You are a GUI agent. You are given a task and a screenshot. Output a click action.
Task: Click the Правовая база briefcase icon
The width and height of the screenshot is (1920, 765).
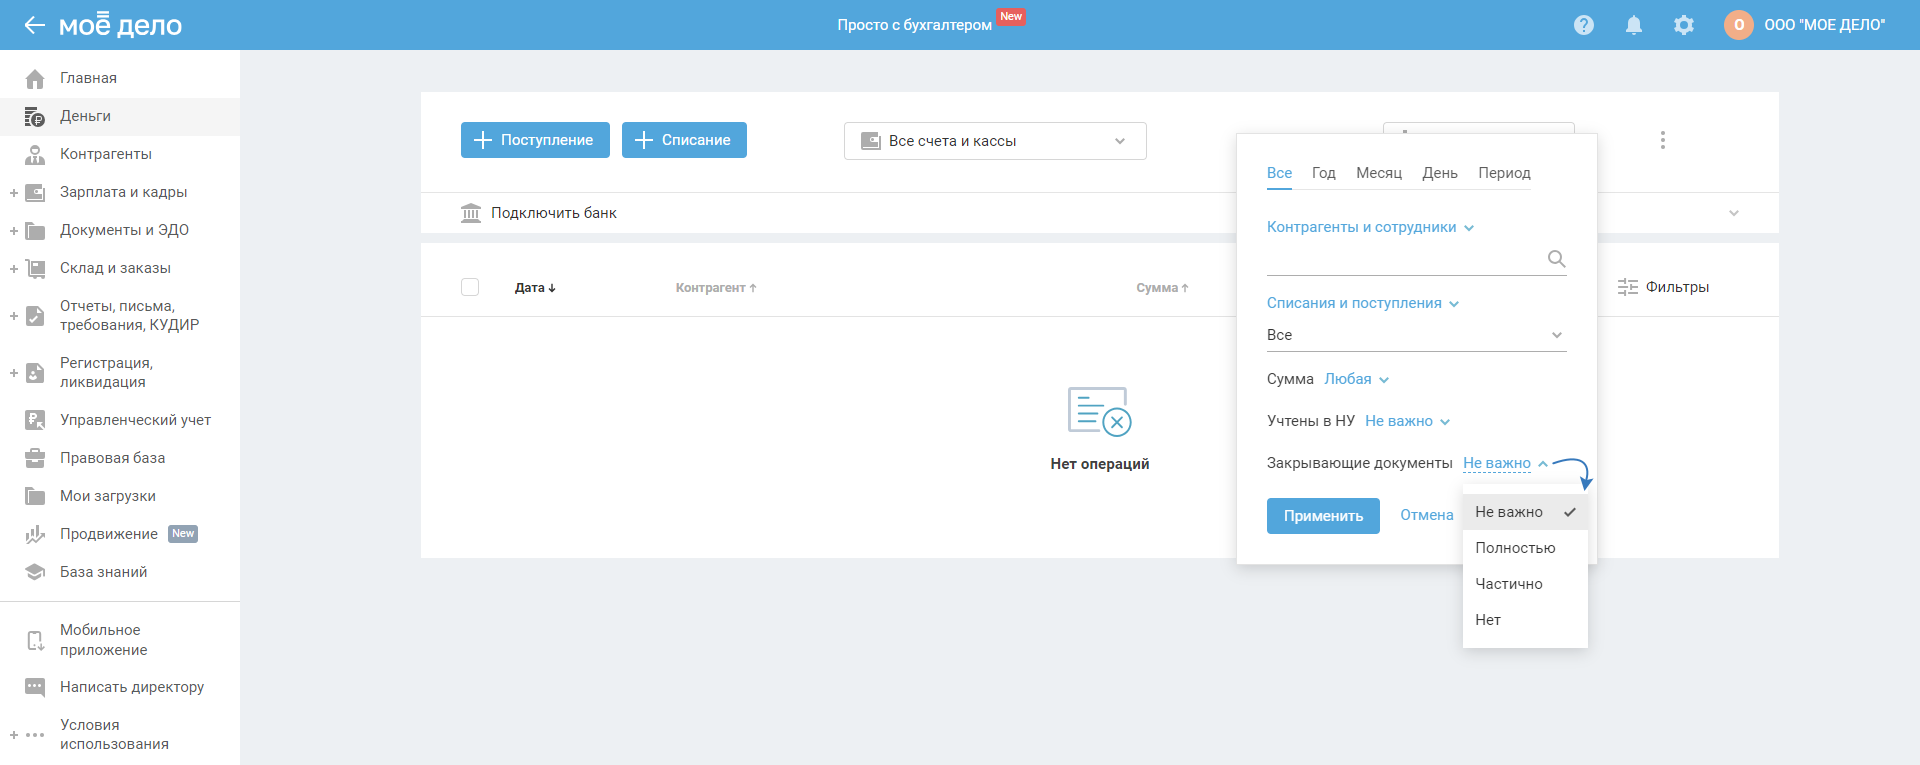point(35,458)
